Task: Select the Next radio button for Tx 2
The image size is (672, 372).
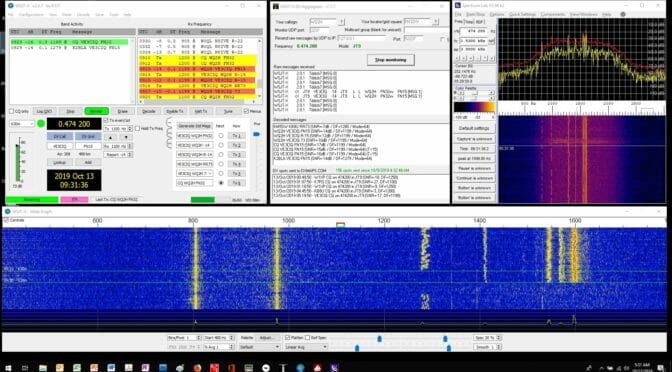Action: click(221, 145)
